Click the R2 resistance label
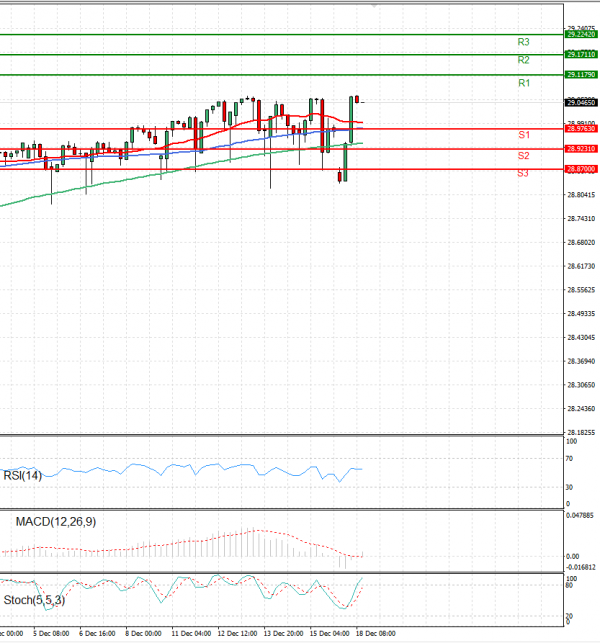The height and width of the screenshot is (643, 600). 523,60
